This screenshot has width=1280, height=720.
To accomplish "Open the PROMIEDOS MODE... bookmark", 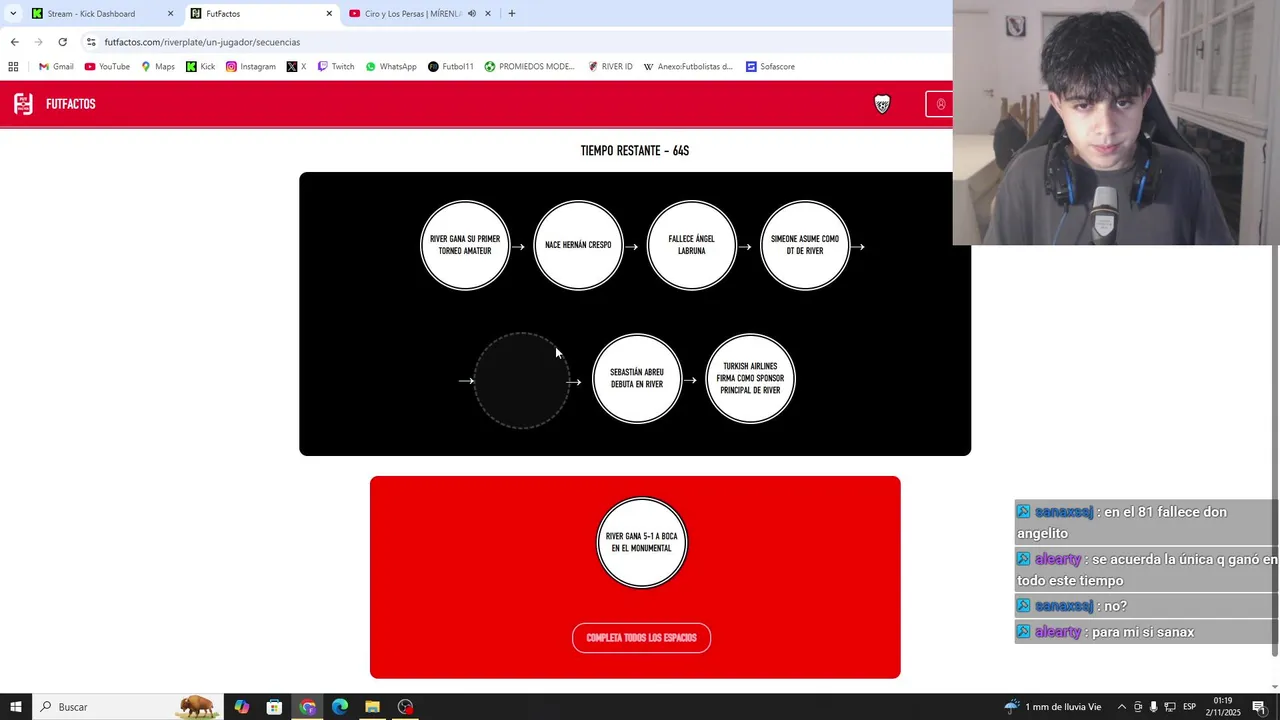I will point(529,67).
